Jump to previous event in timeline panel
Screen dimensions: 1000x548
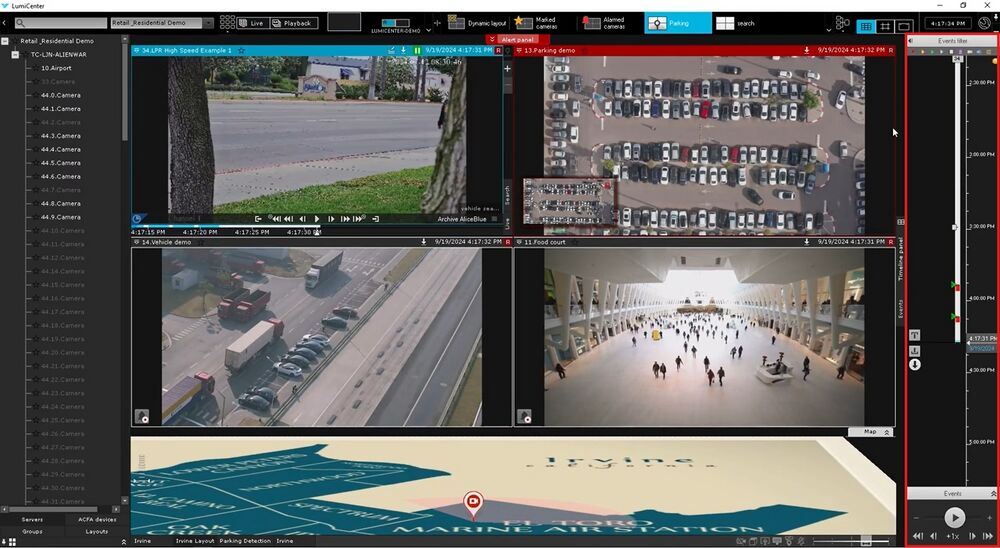pos(917,537)
